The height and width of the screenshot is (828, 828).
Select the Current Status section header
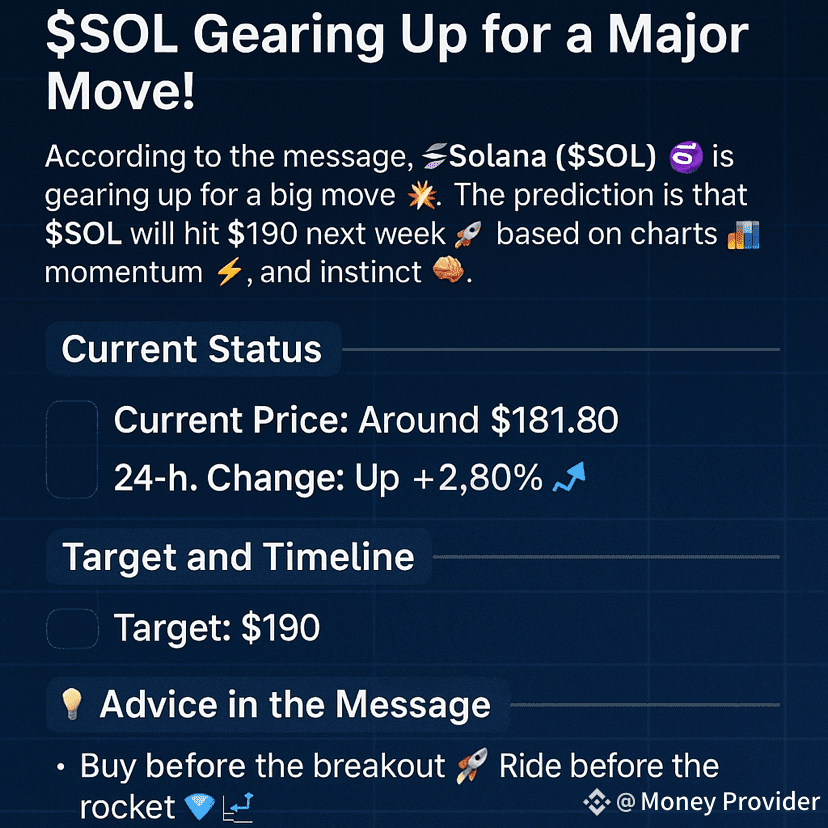tap(193, 349)
